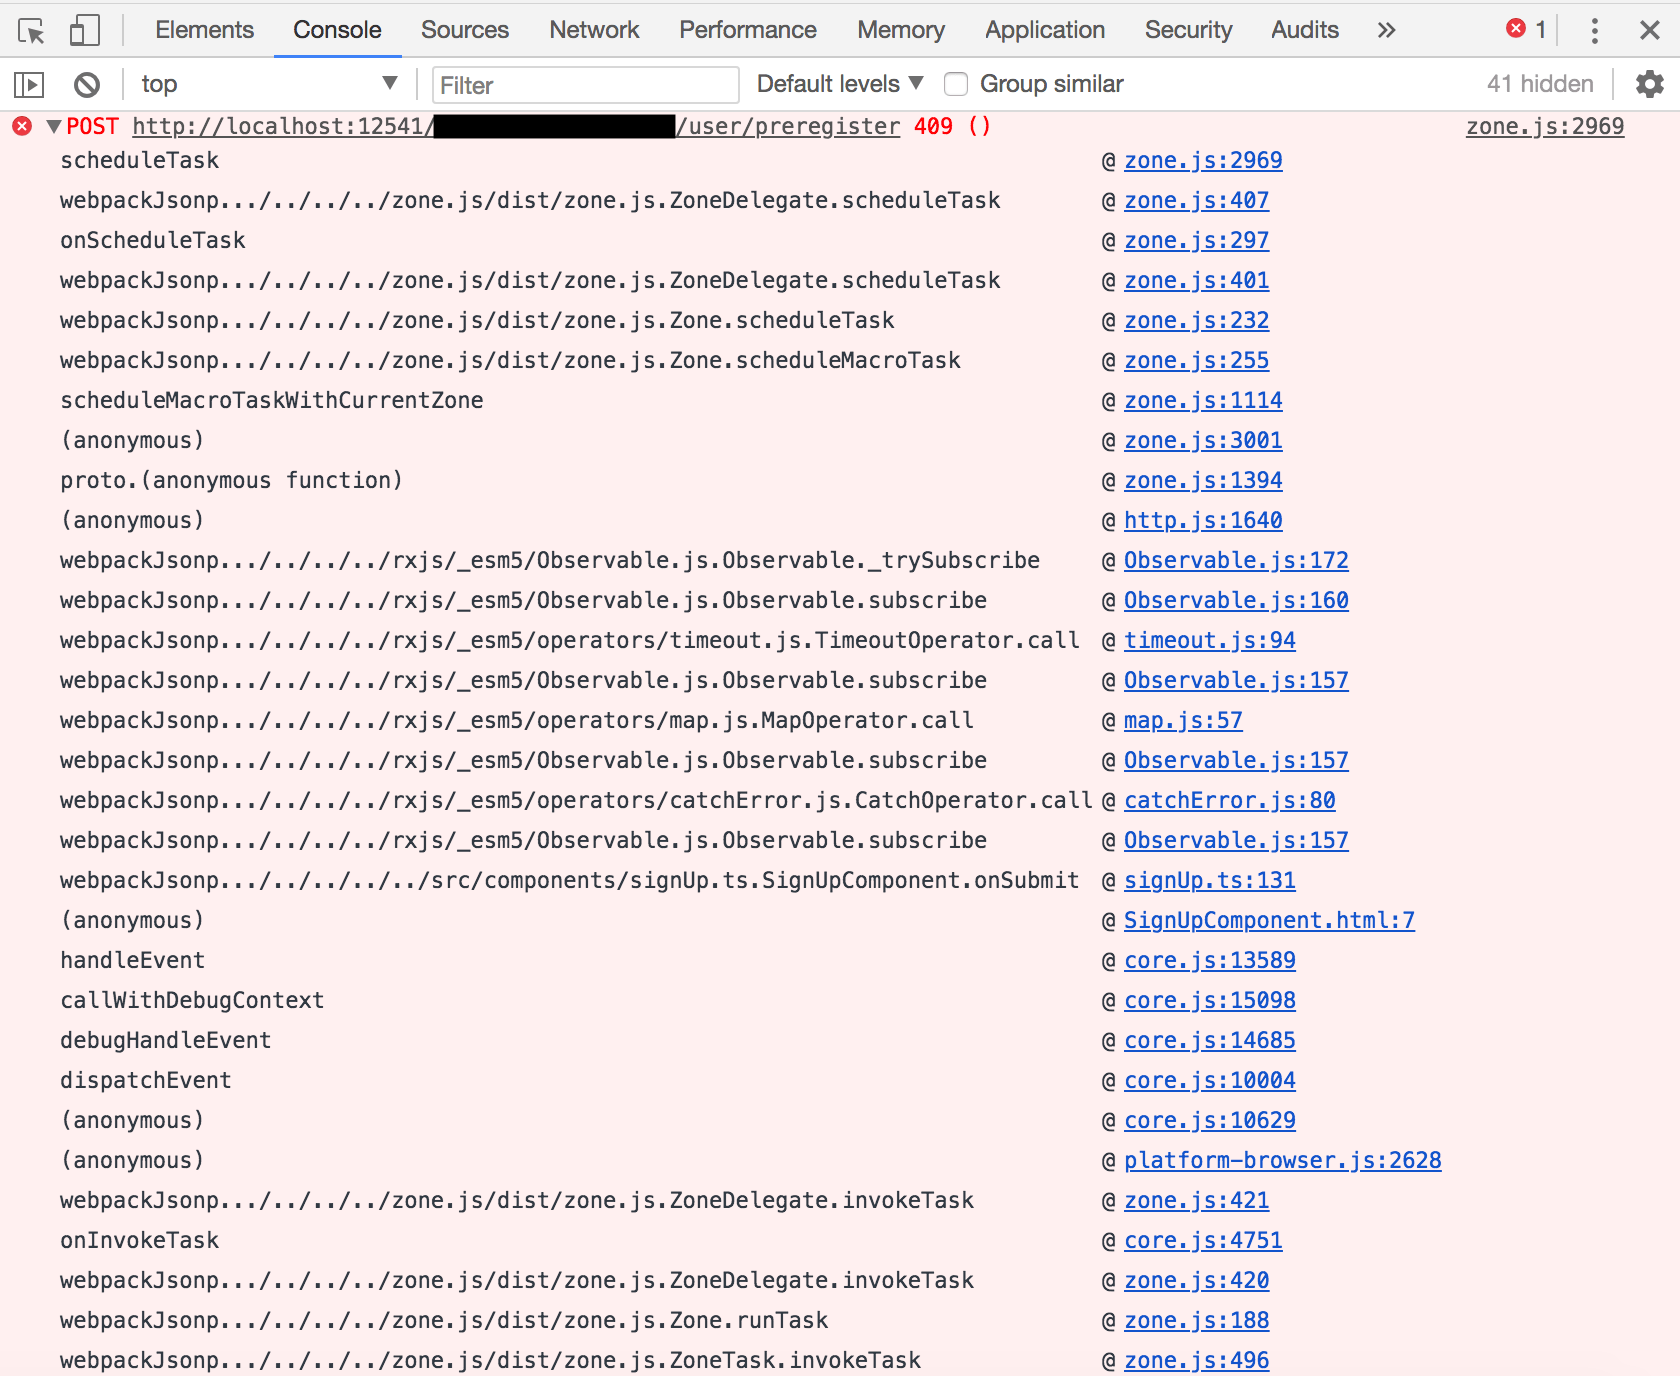1680x1376 pixels.
Task: Open DevTools settings gear
Action: (x=1650, y=84)
